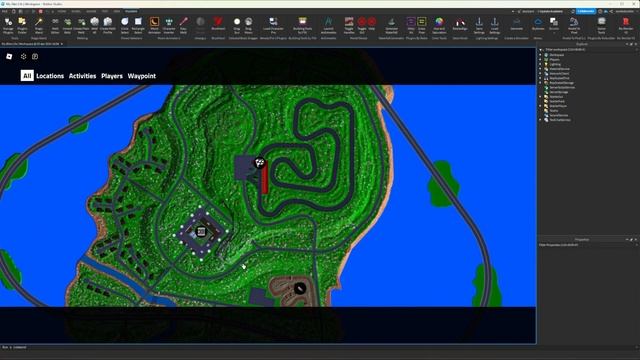Expand ReplicatedStorage in the Explorer
640x360 pixels.
[x=540, y=83]
